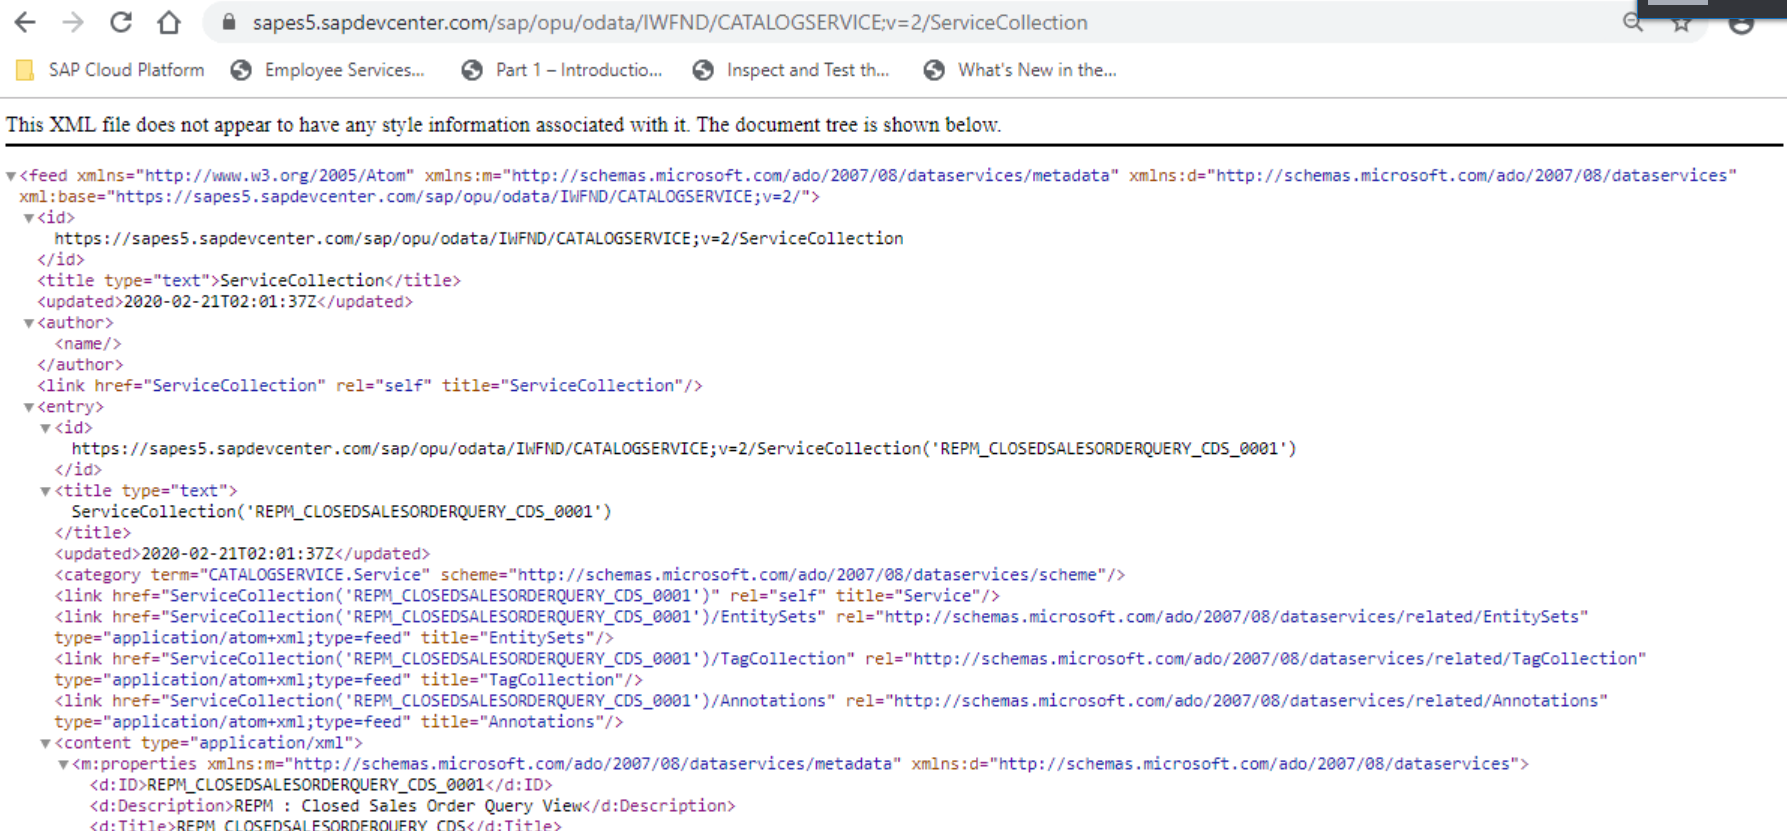Viewport: 1787px width, 831px height.
Task: Click type="application/atom+xml" title="EntitySets" line
Action: pyautogui.click(x=334, y=638)
